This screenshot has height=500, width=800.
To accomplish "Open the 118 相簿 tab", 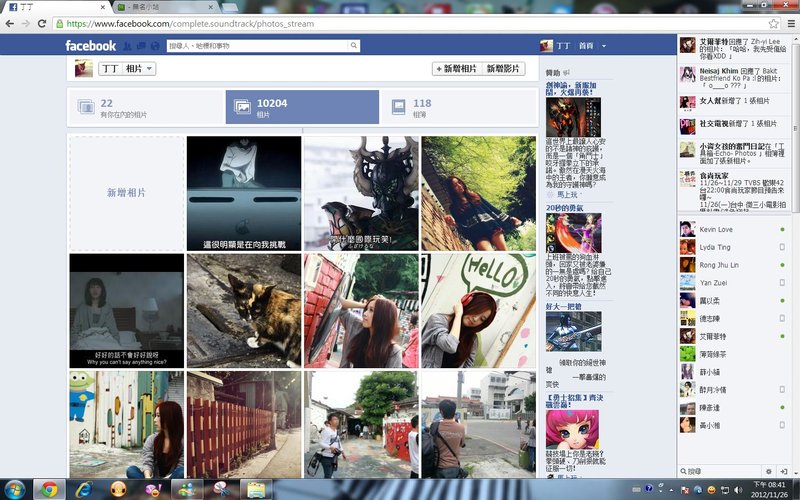I will [459, 107].
